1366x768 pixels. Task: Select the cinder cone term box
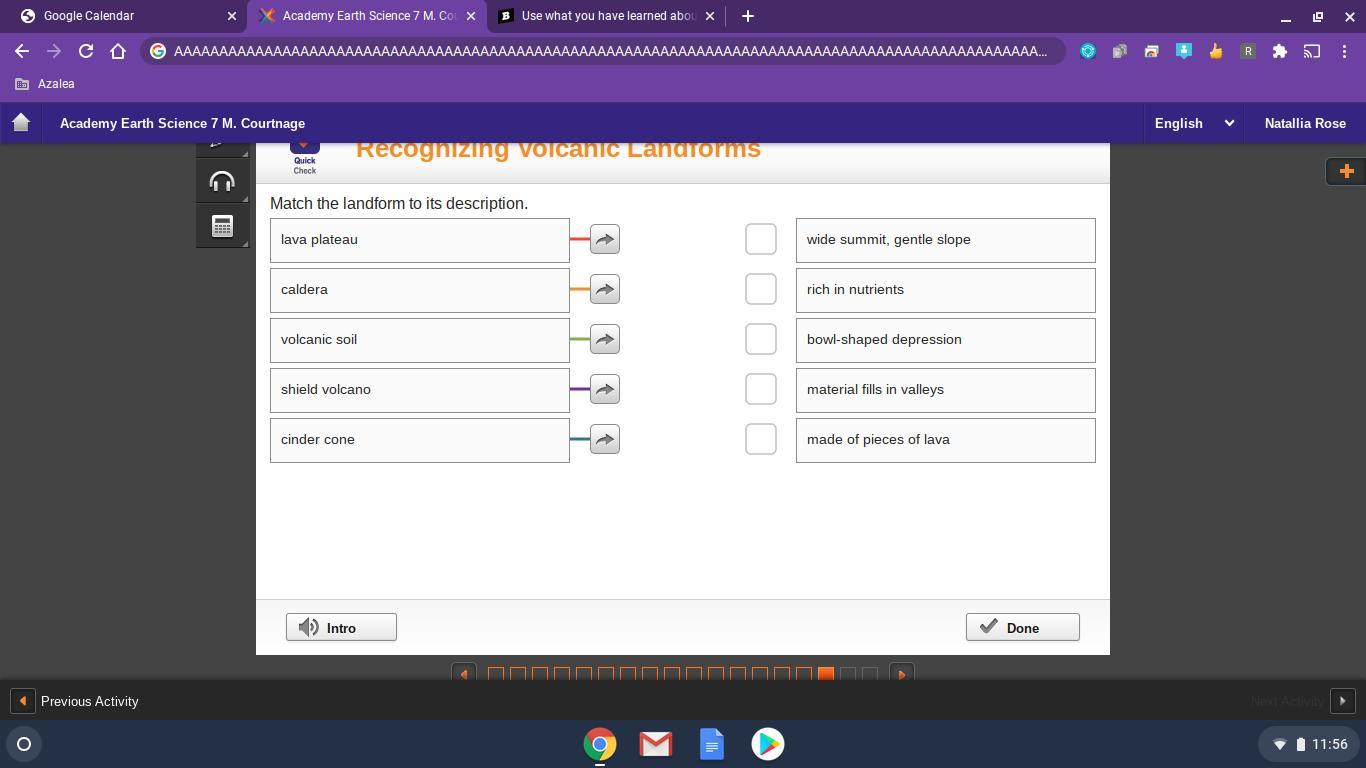coord(420,440)
